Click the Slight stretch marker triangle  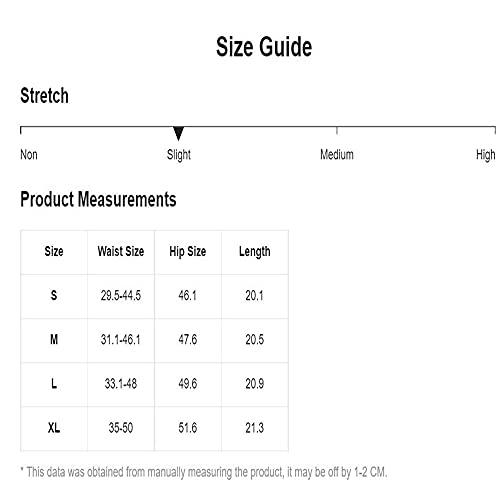179,134
